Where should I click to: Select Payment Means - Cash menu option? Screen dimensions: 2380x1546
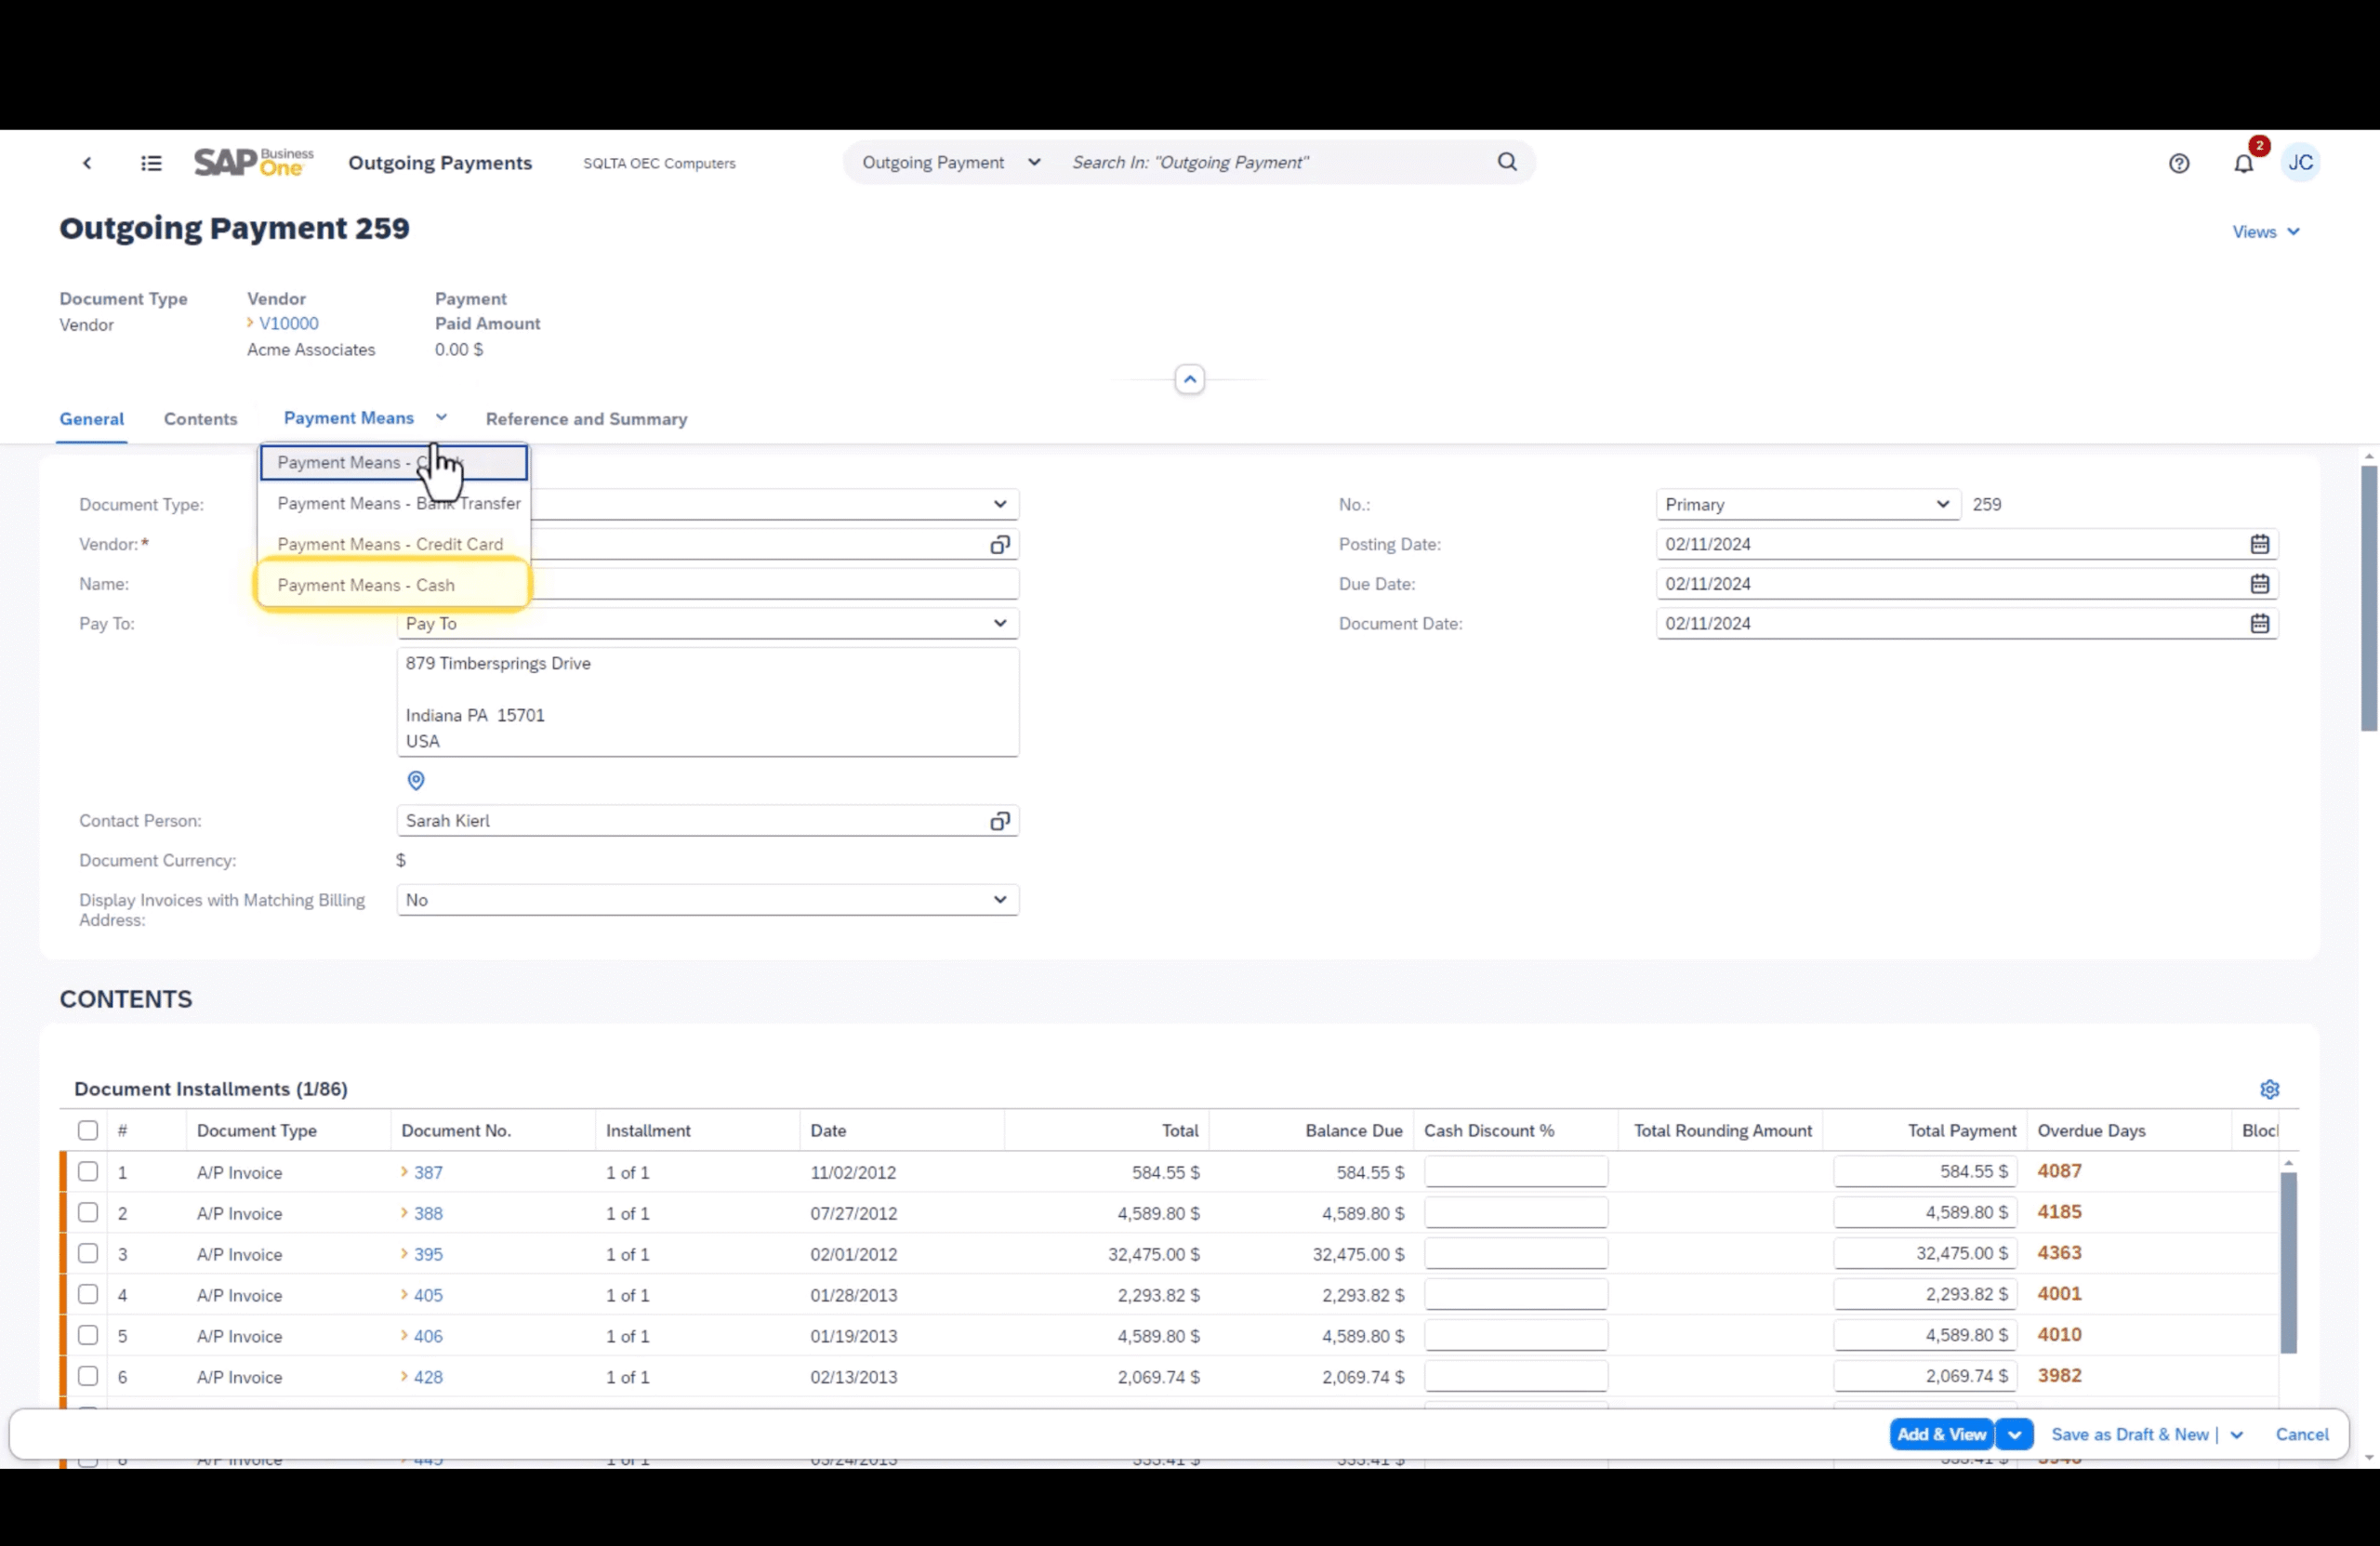393,585
